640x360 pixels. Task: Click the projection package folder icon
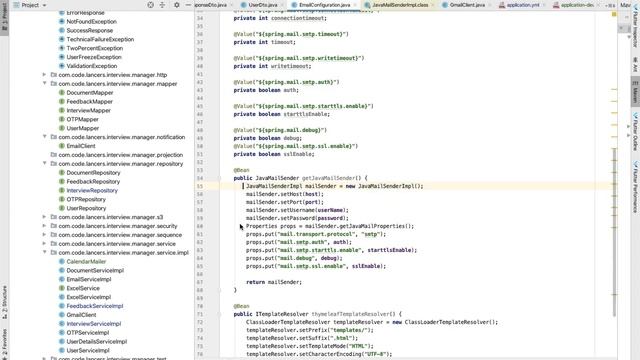tap(53, 155)
